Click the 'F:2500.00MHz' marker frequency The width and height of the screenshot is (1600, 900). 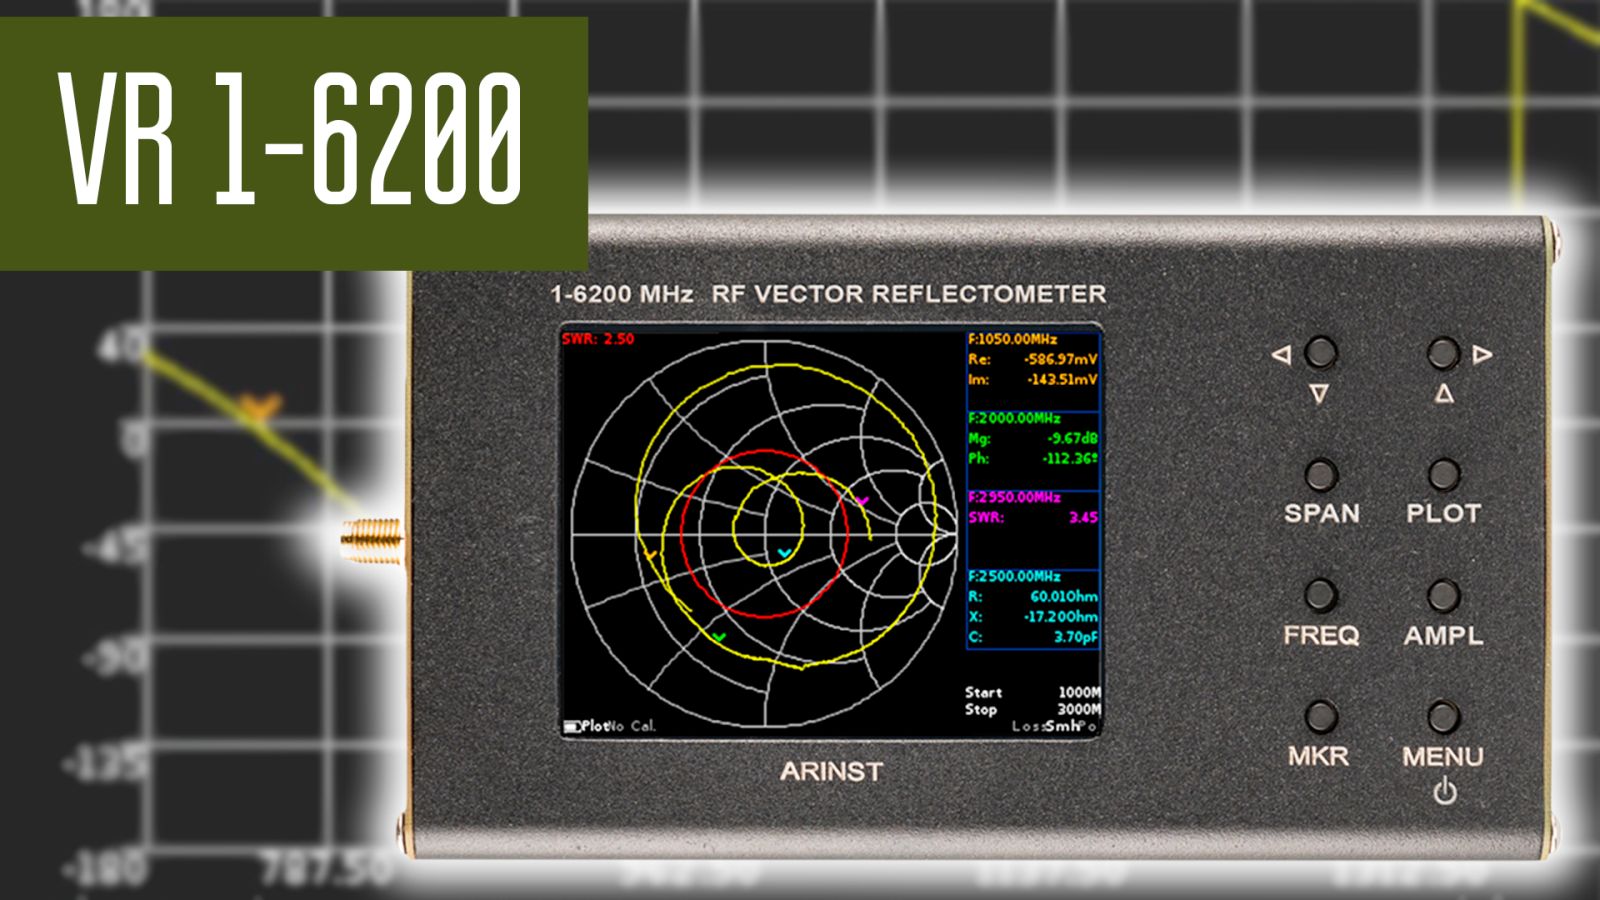[1014, 576]
